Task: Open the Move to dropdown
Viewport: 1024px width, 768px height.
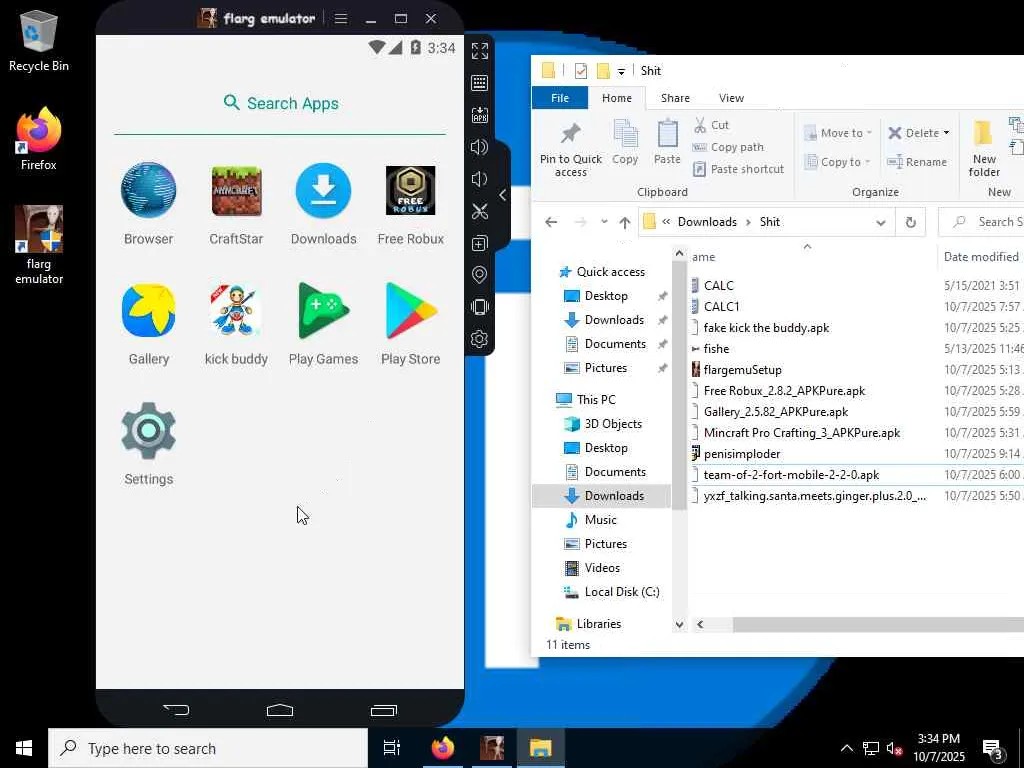Action: 838,133
